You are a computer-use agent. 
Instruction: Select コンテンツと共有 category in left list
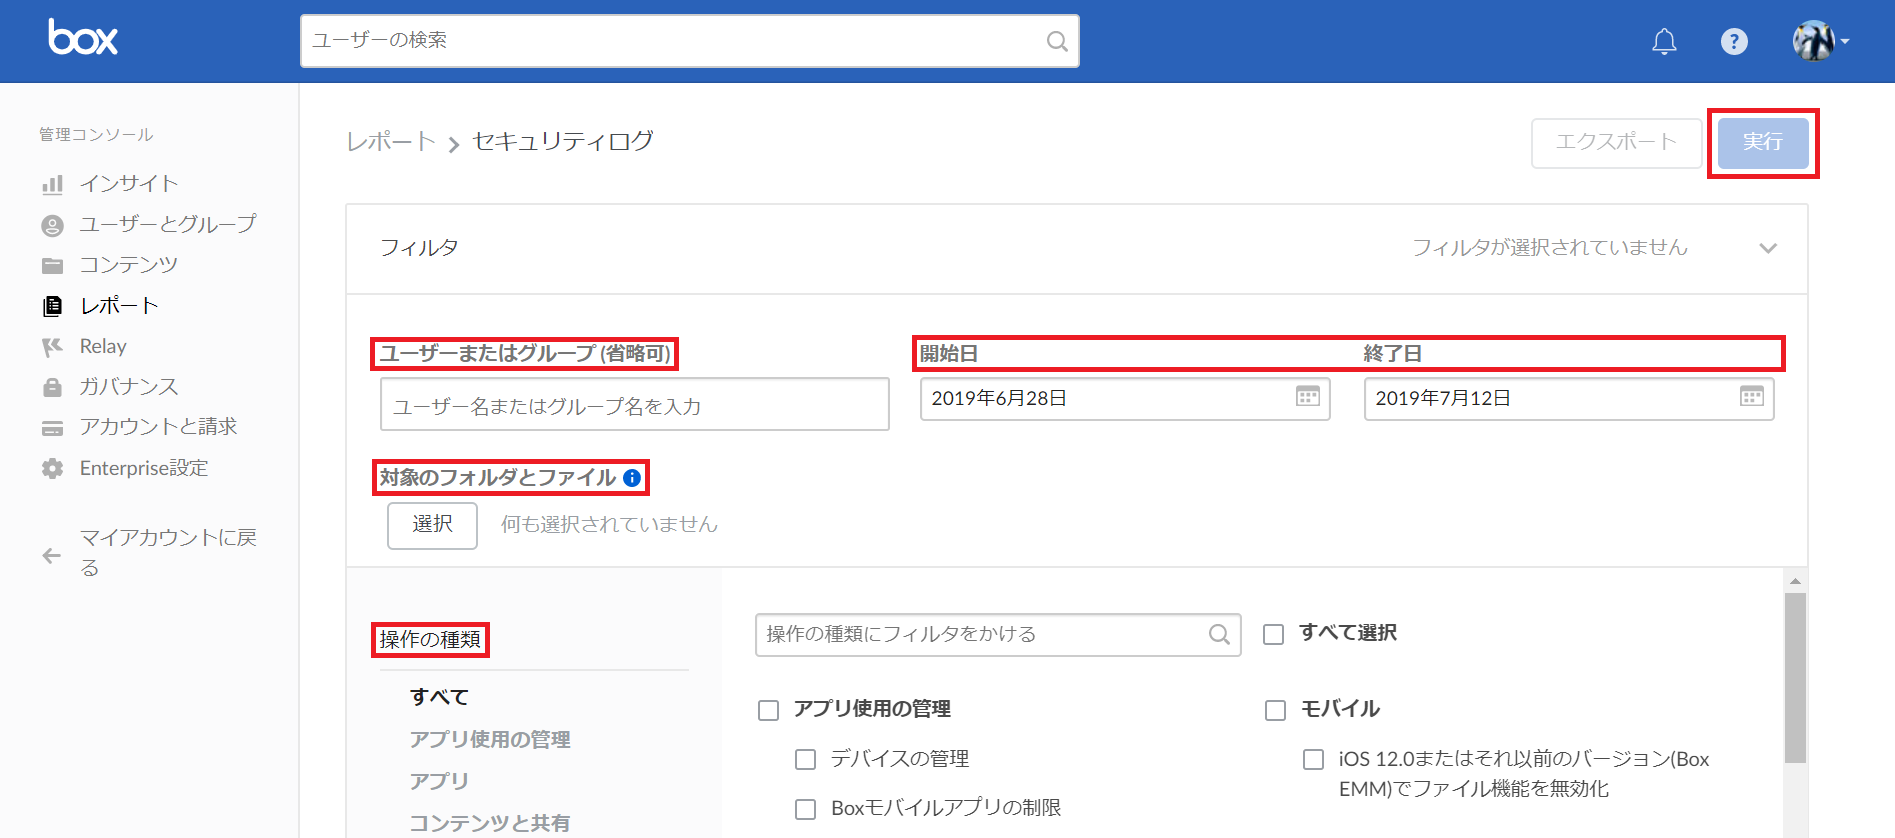coord(490,822)
